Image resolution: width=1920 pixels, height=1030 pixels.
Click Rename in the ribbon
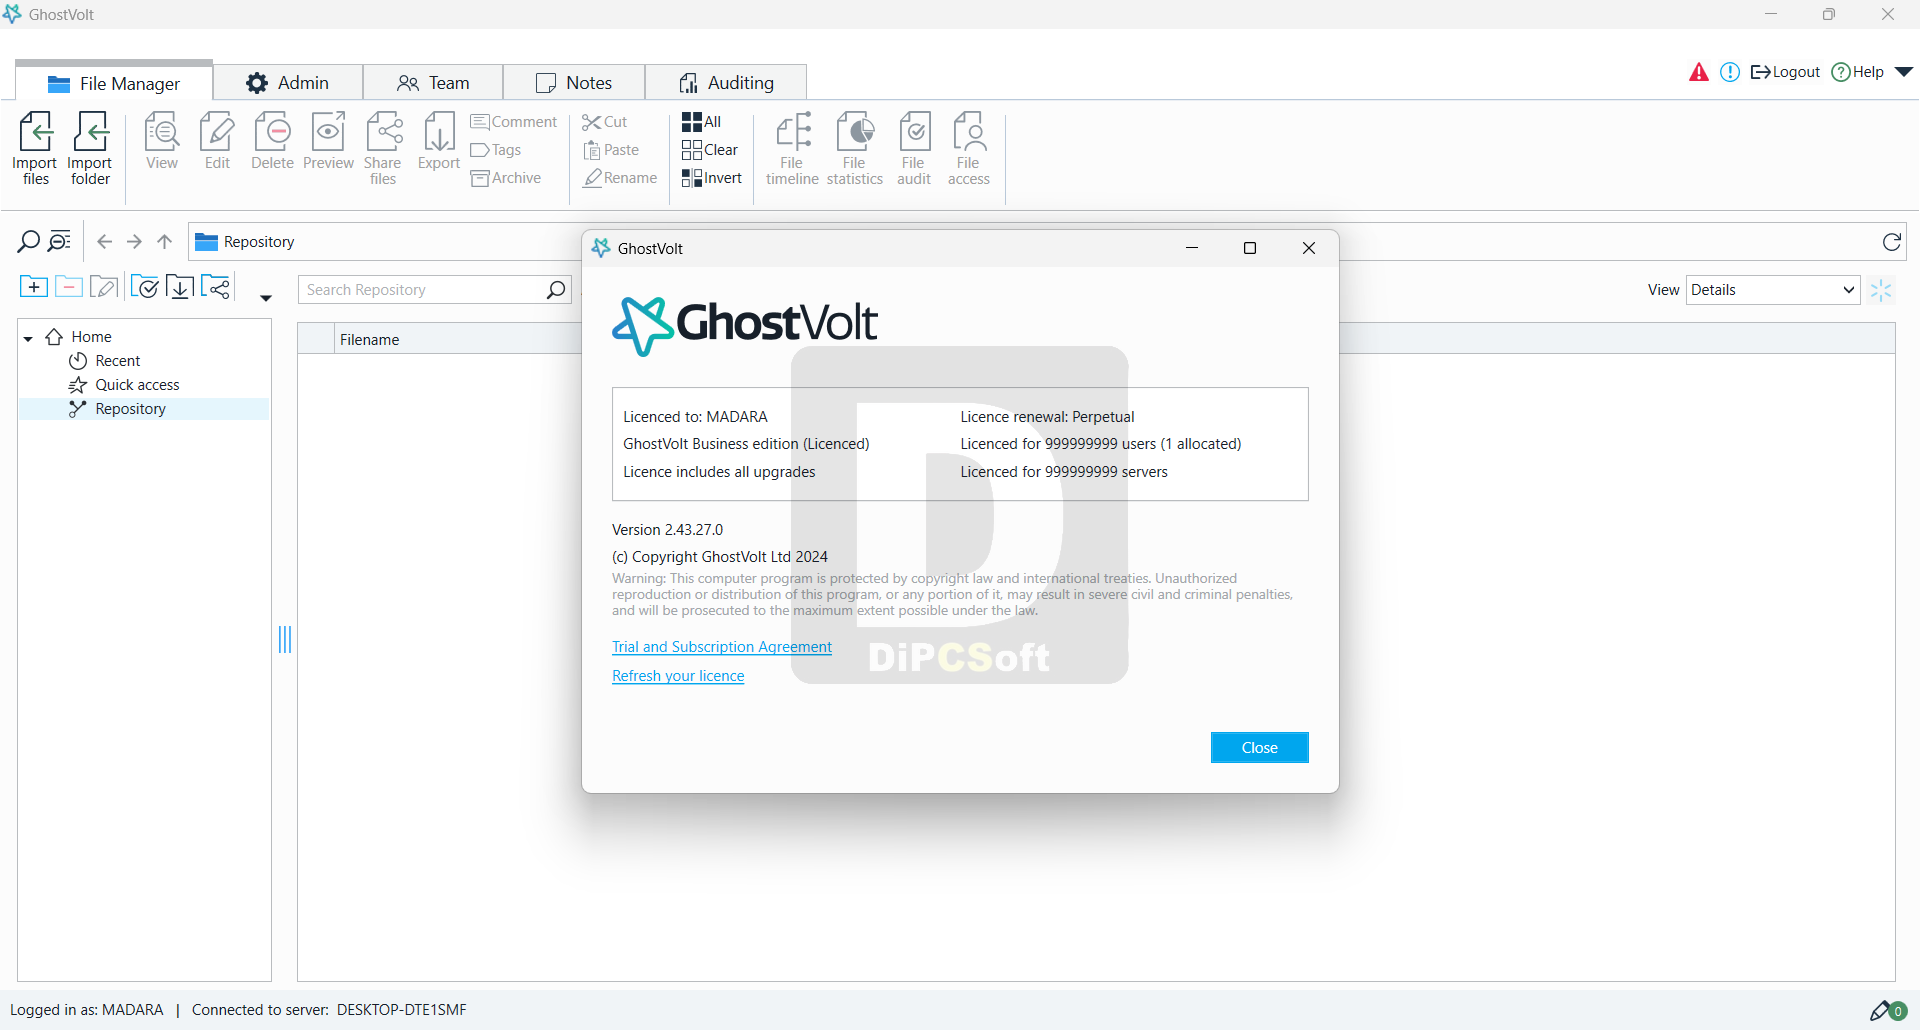[x=620, y=178]
